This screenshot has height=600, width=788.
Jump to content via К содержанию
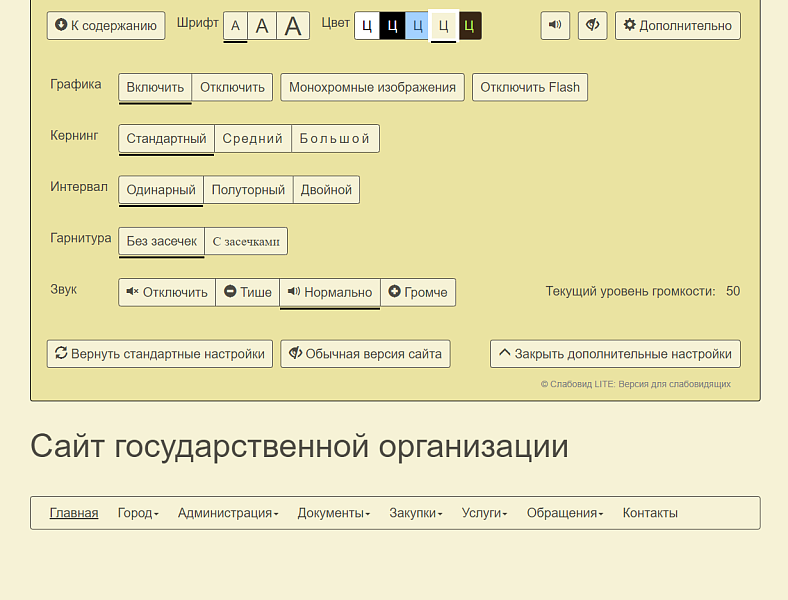pos(106,25)
